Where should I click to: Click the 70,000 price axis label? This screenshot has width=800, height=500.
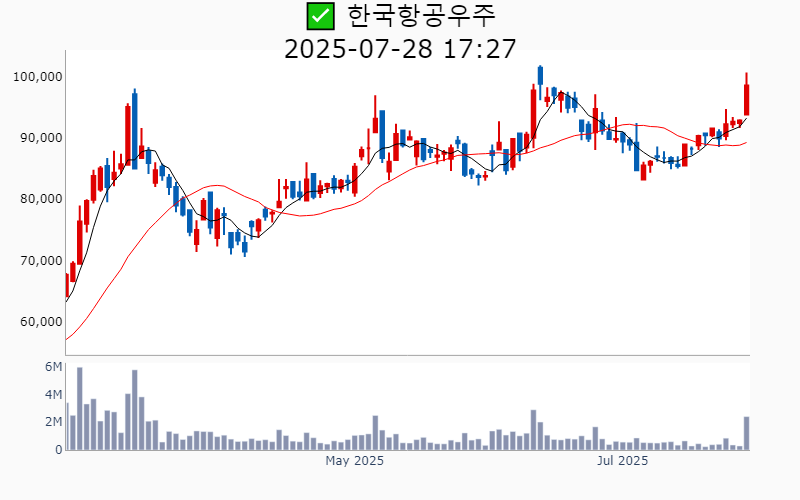[x=41, y=261]
